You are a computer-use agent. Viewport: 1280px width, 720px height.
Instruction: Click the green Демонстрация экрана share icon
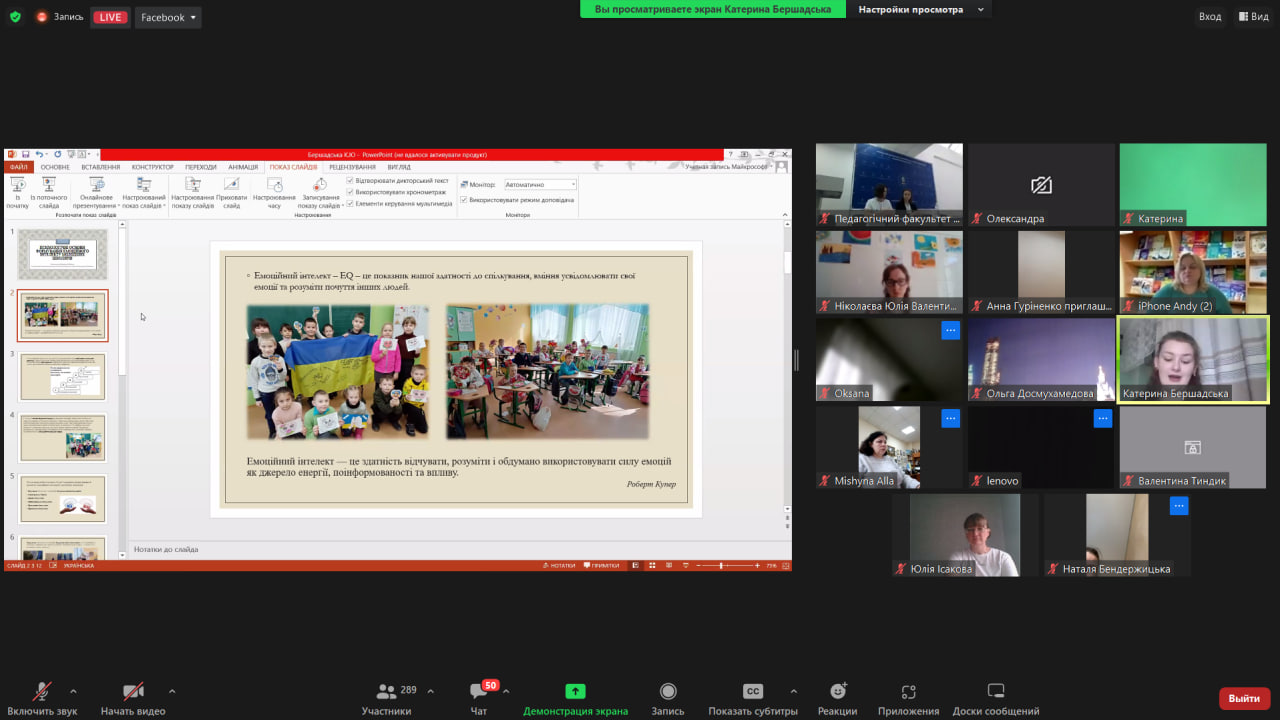point(575,691)
